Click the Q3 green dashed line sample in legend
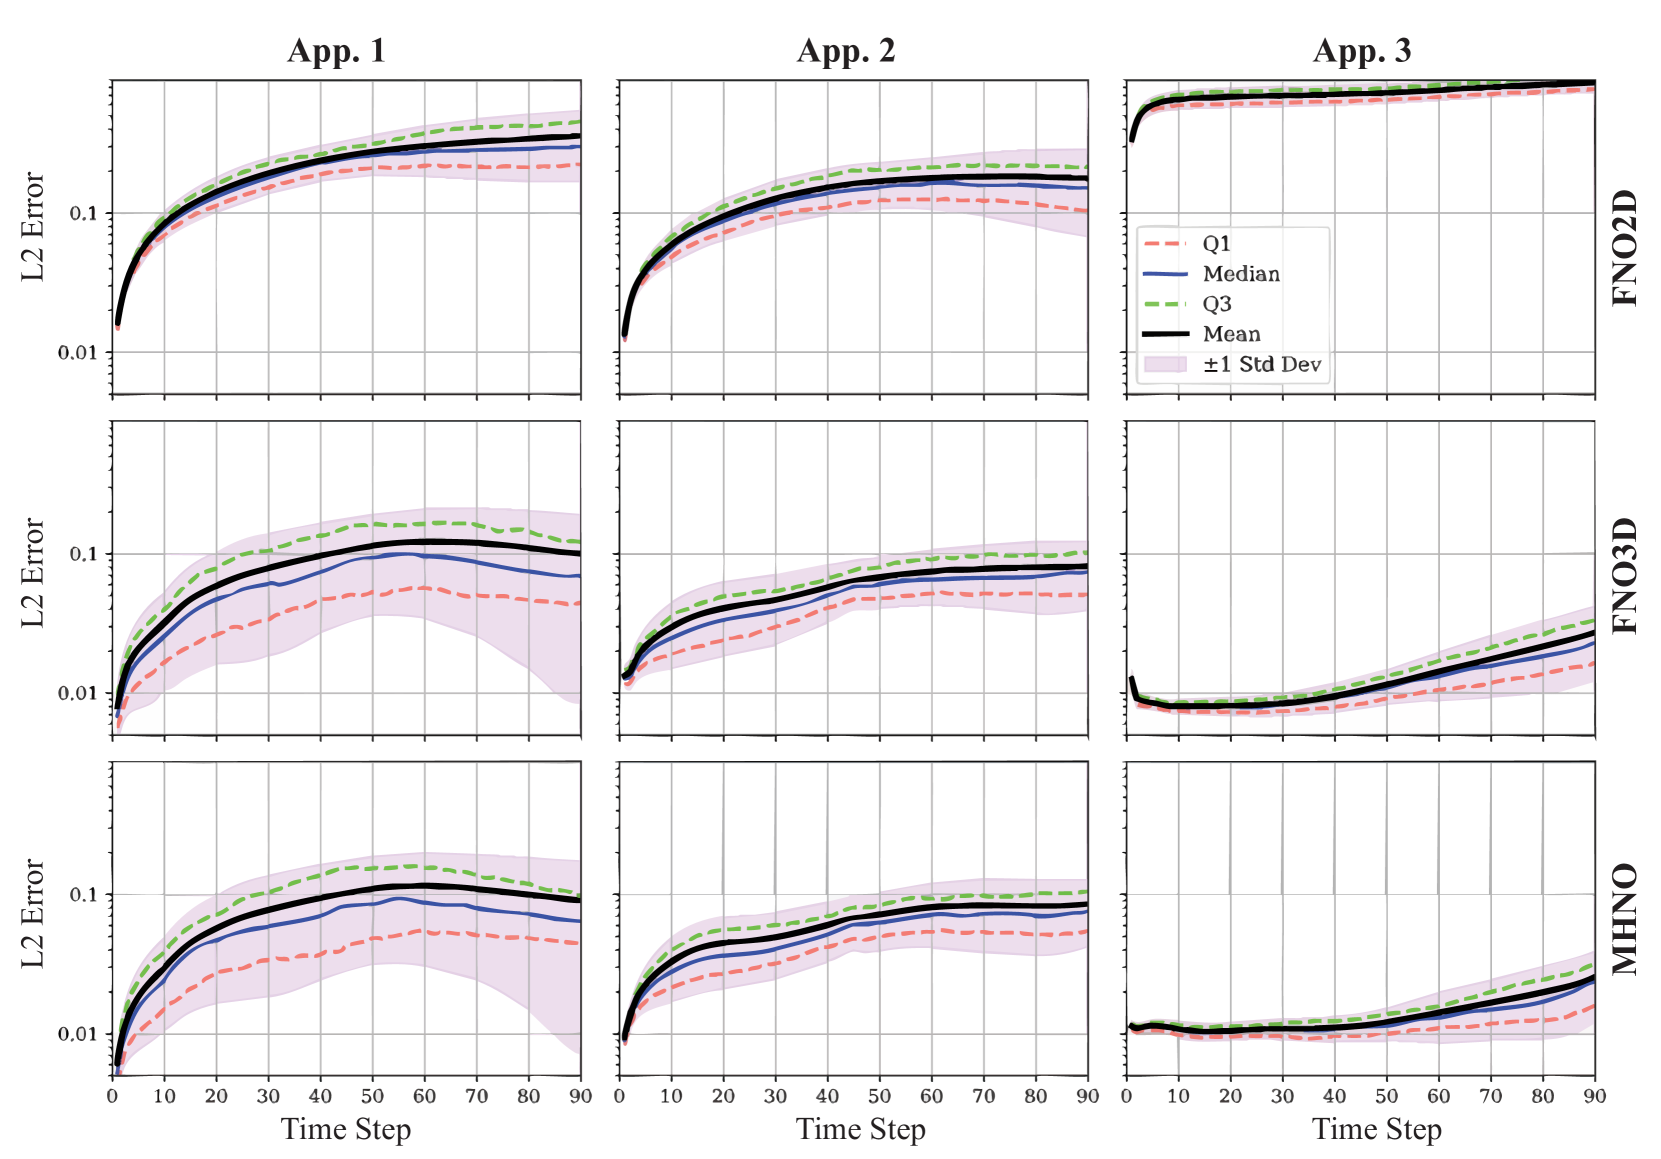 [x=1165, y=304]
